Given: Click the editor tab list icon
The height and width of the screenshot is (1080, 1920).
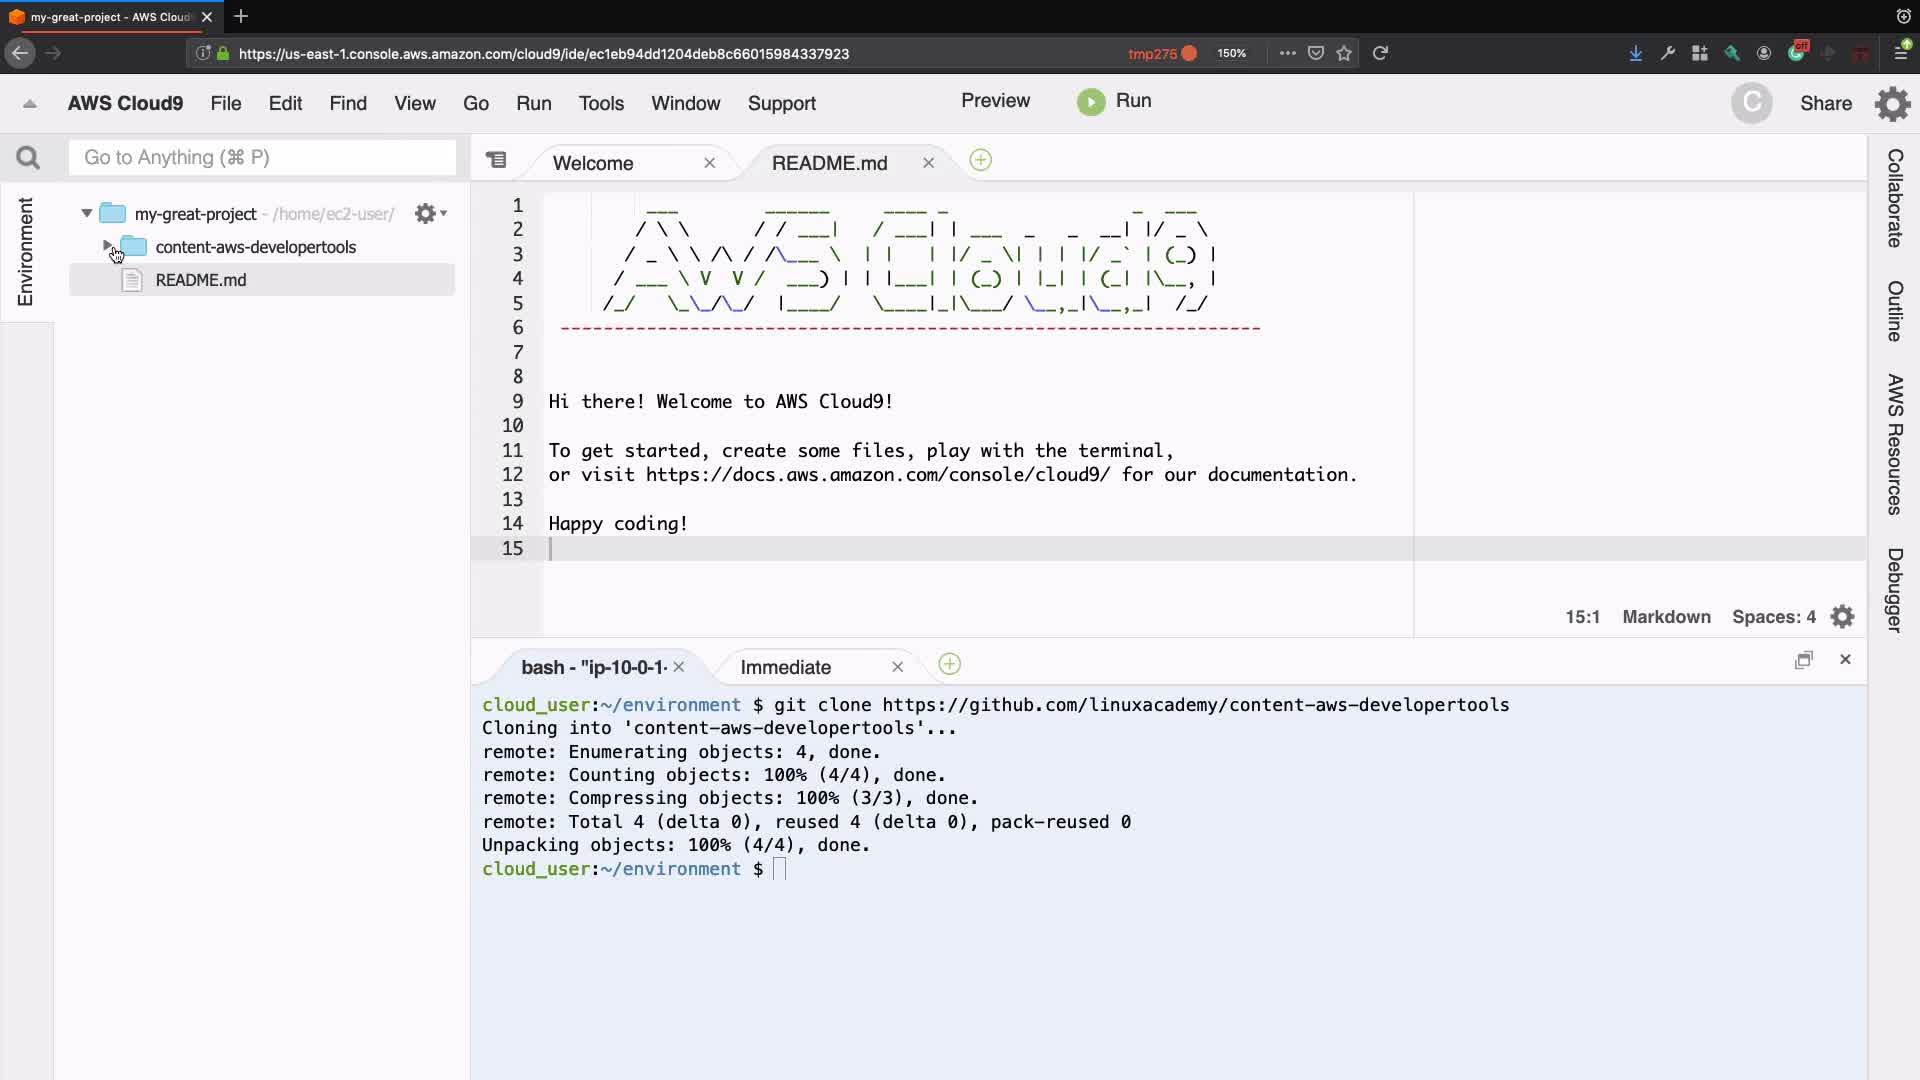Looking at the screenshot, I should (496, 160).
